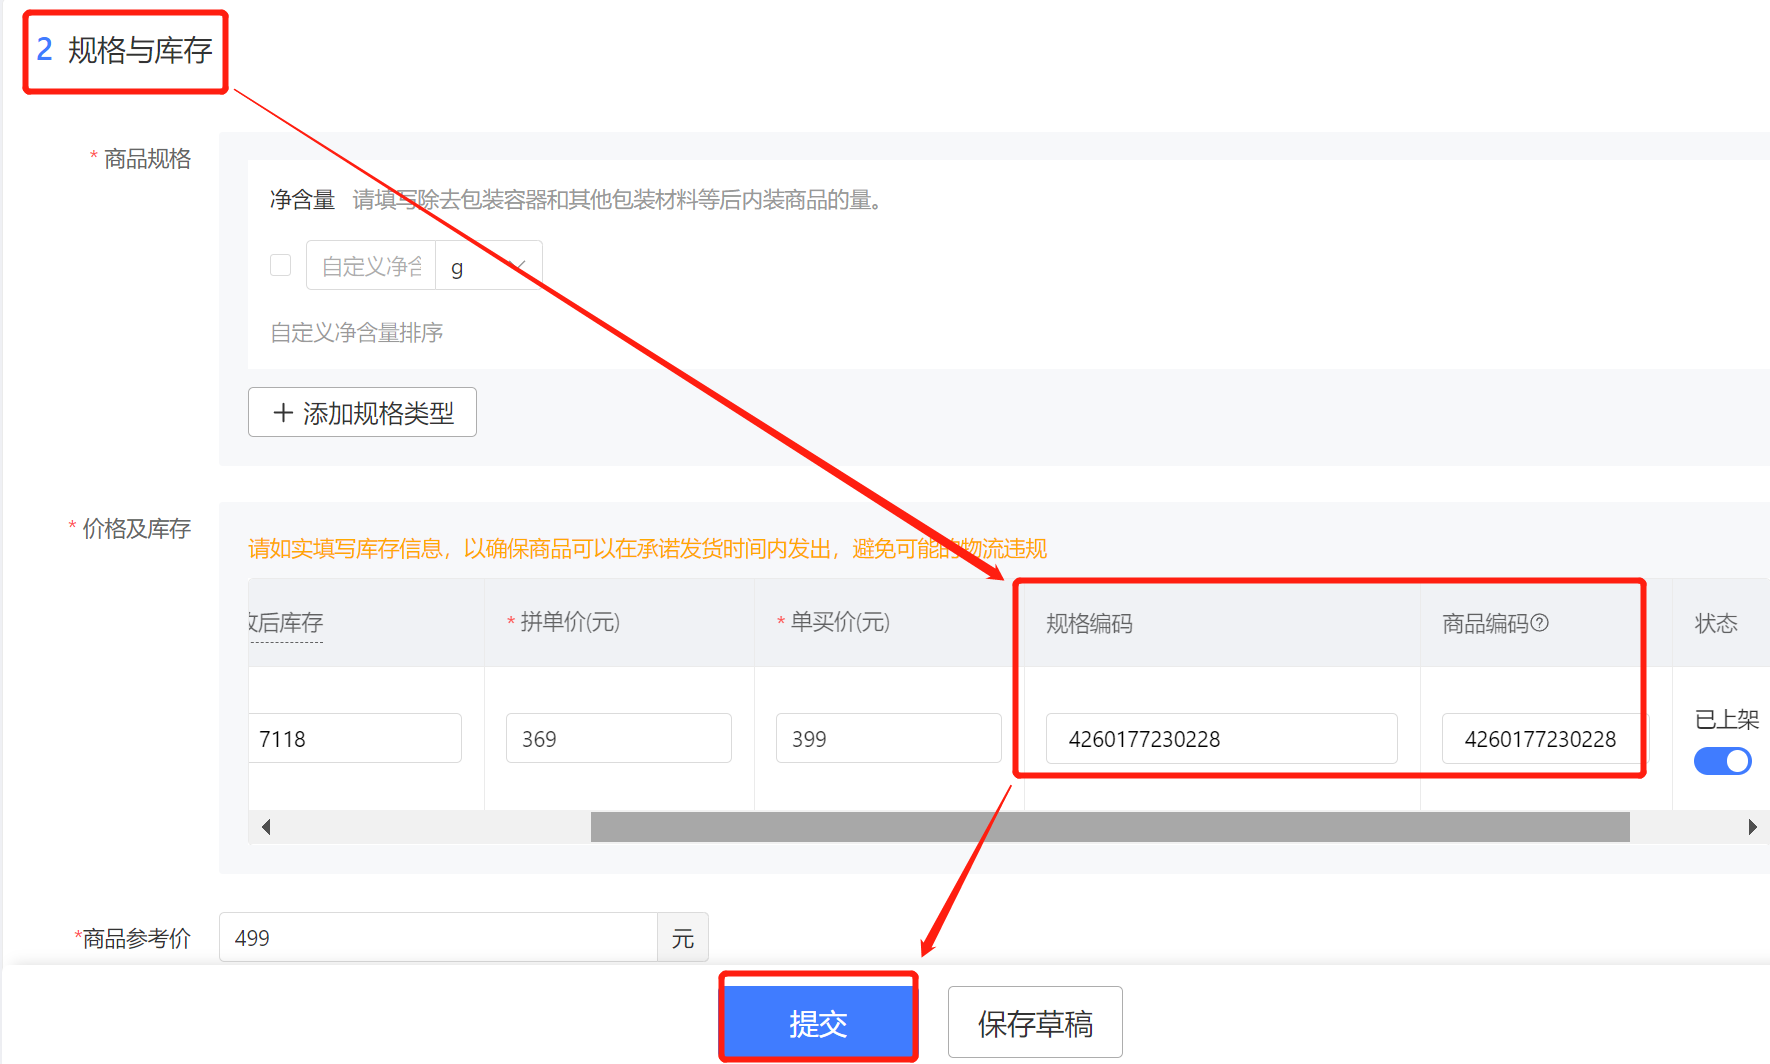Image resolution: width=1770 pixels, height=1064 pixels.
Task: Click the 价格及库存 field label
Action: [136, 528]
